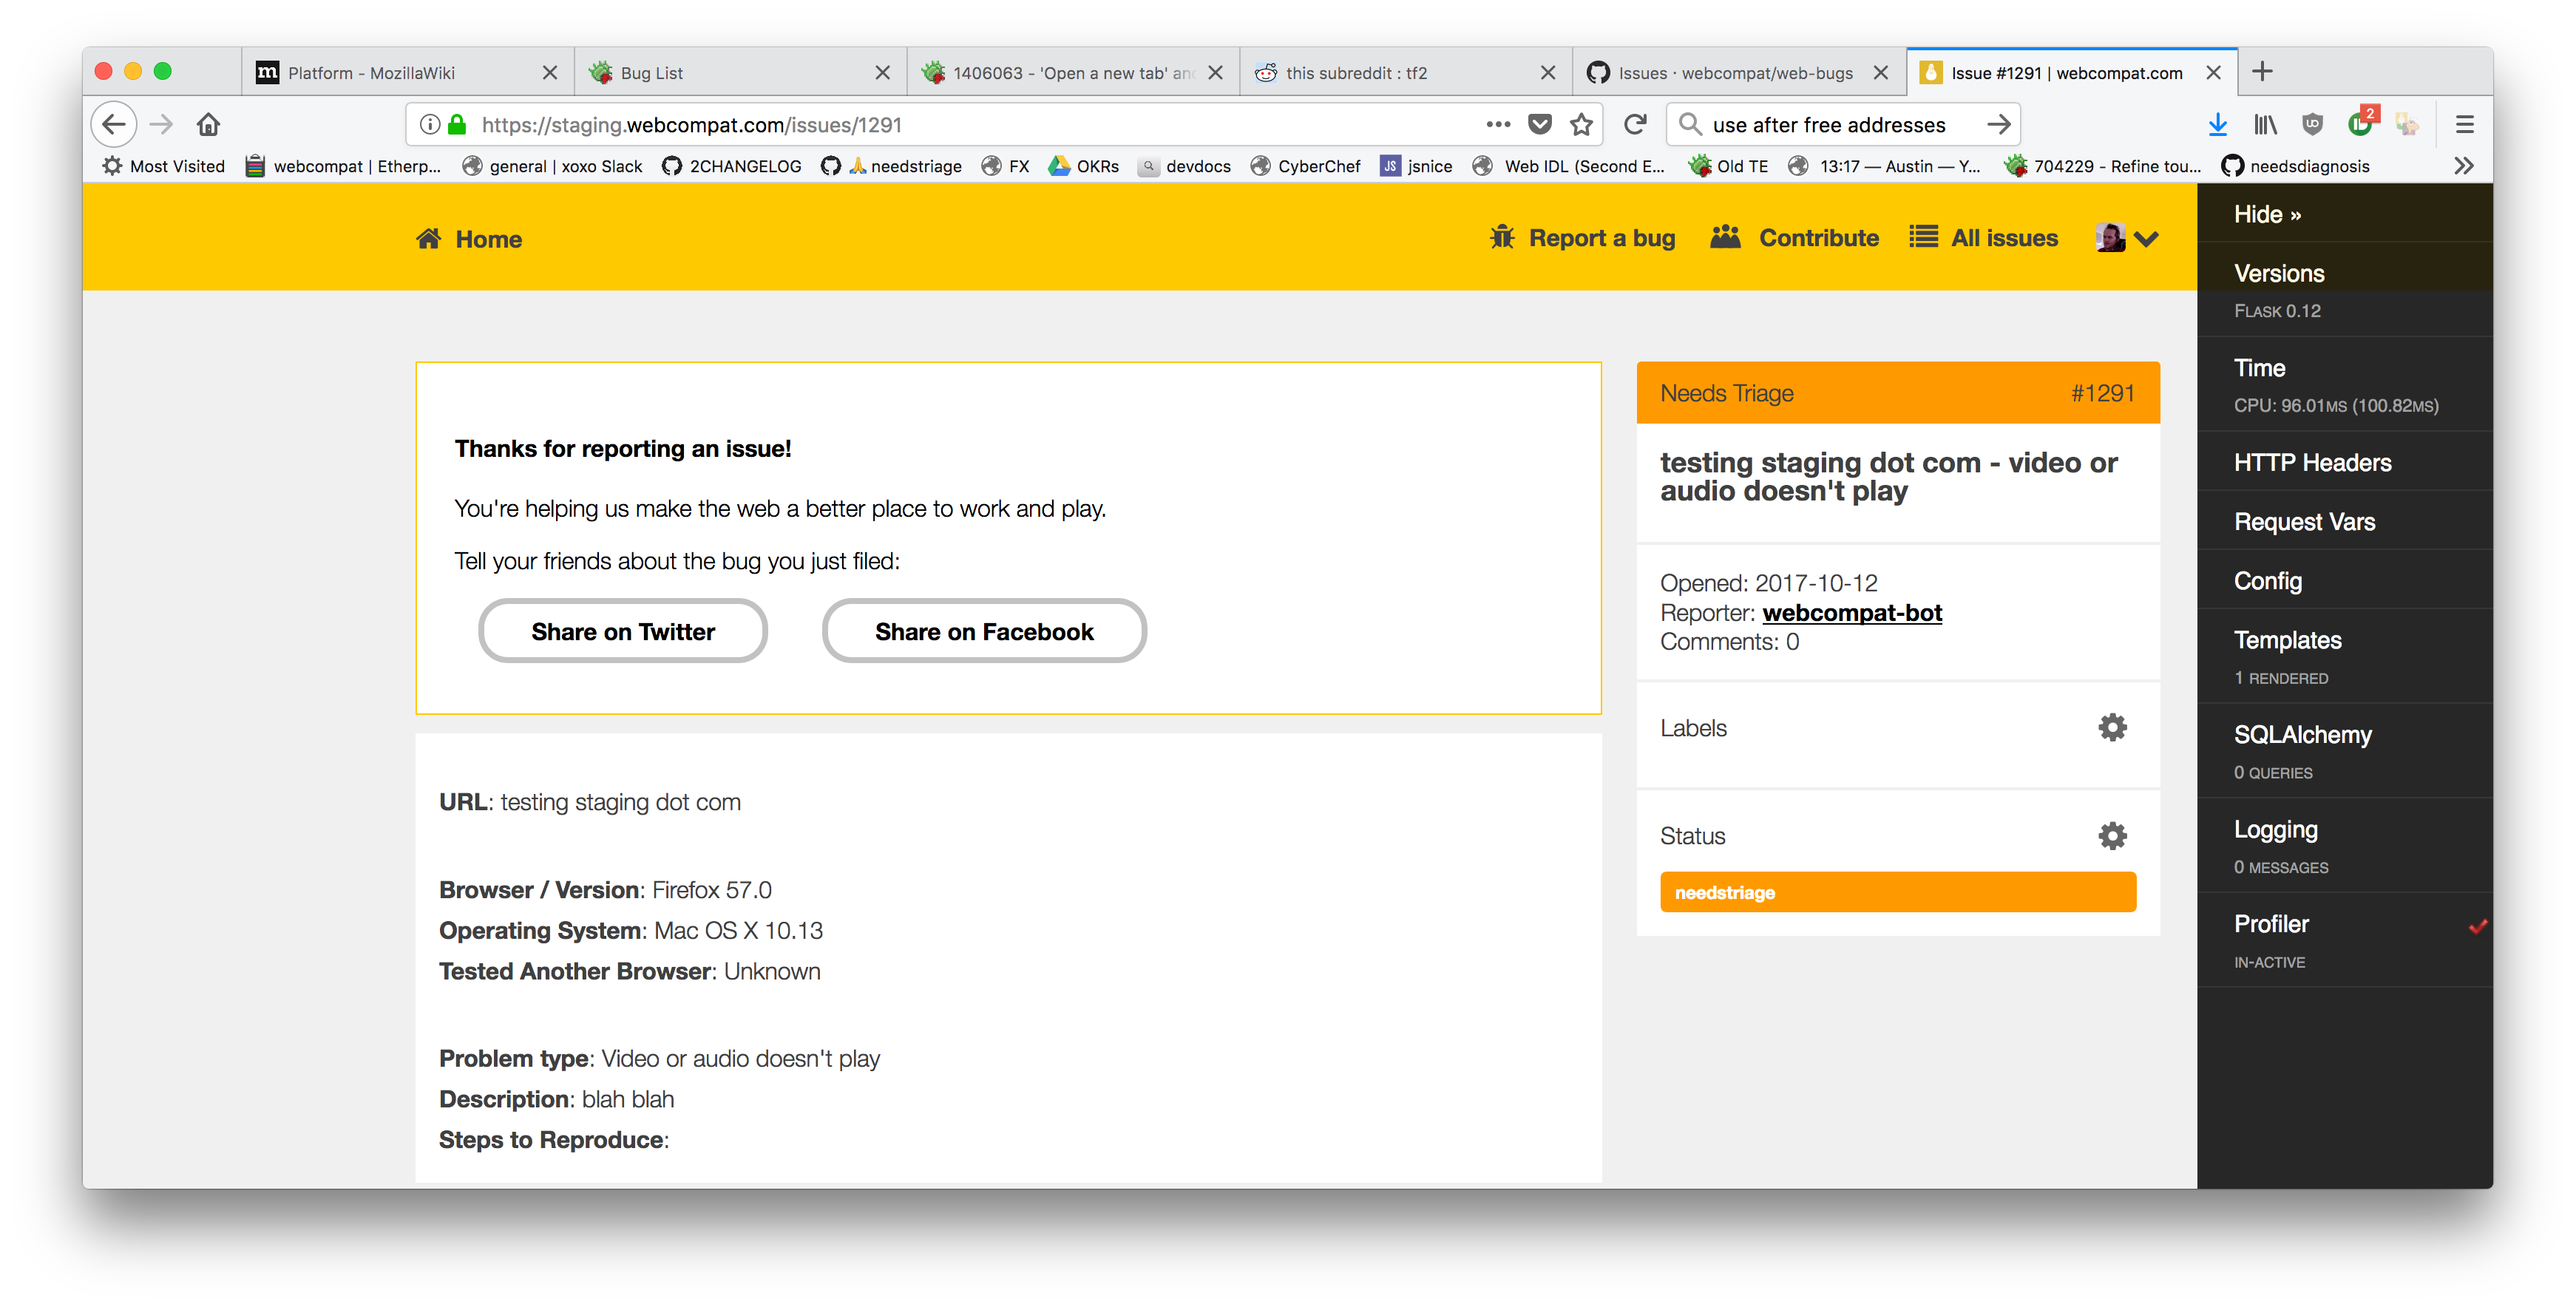Image resolution: width=2576 pixels, height=1307 pixels.
Task: Open the Firefox library icon
Action: coord(2265,124)
